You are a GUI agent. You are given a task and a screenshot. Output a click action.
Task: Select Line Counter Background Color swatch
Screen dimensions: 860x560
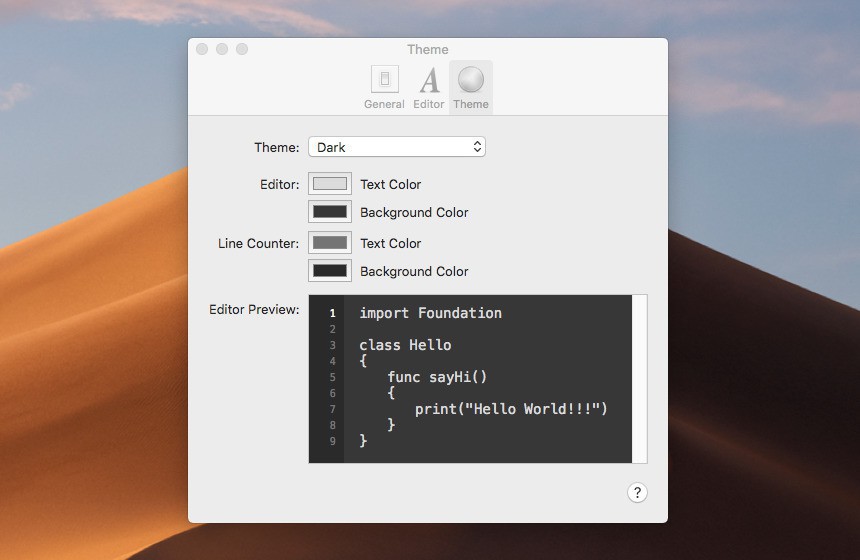(x=330, y=271)
